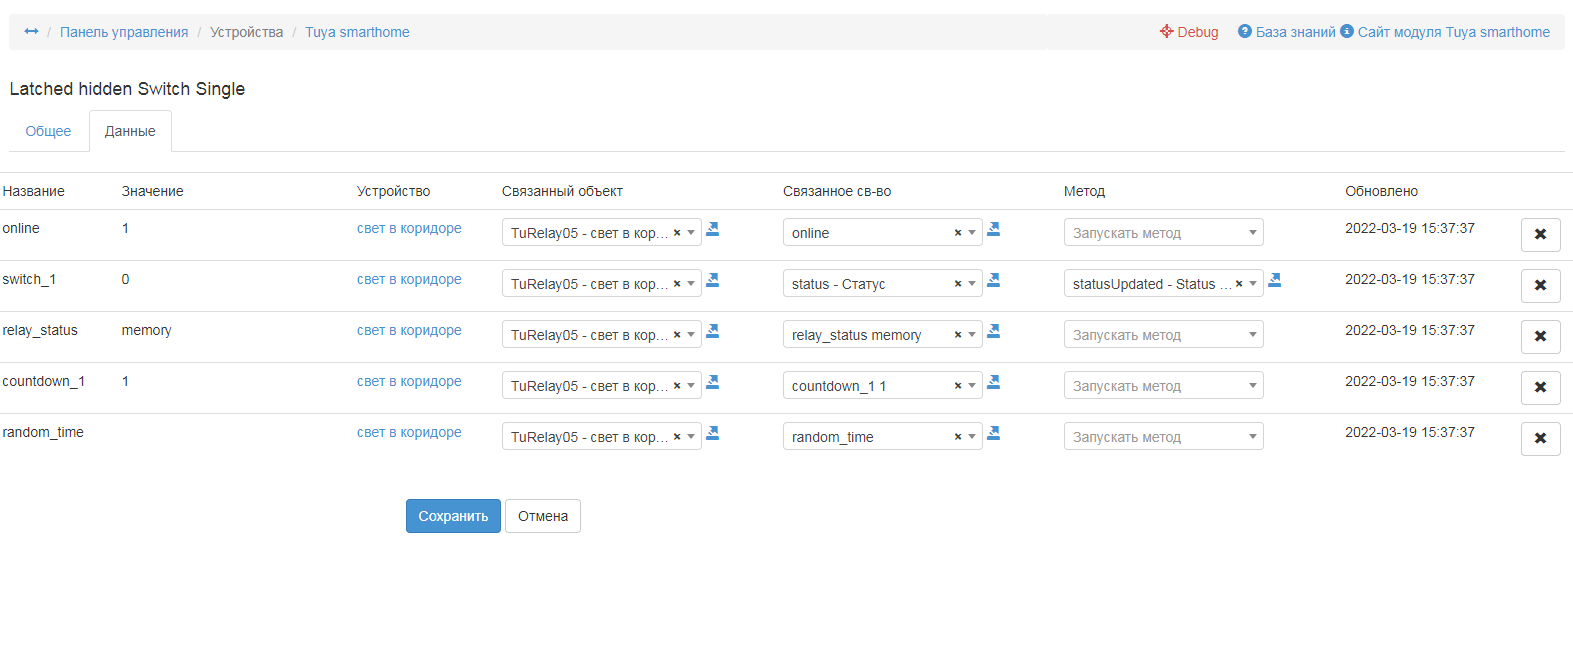Screen dimensions: 1573x647
Task: Expand the online linked property dropdown
Action: tap(972, 233)
